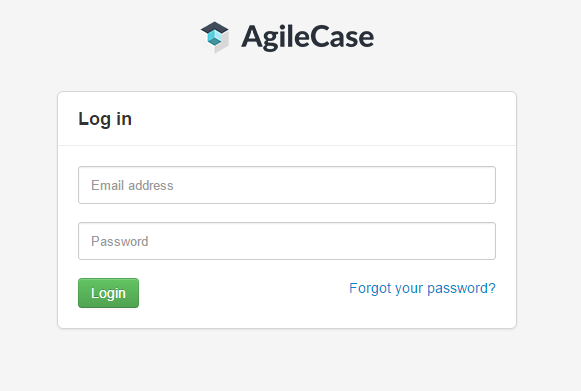Click the AgileCase cube logo icon
This screenshot has height=391, width=581.
[x=215, y=37]
